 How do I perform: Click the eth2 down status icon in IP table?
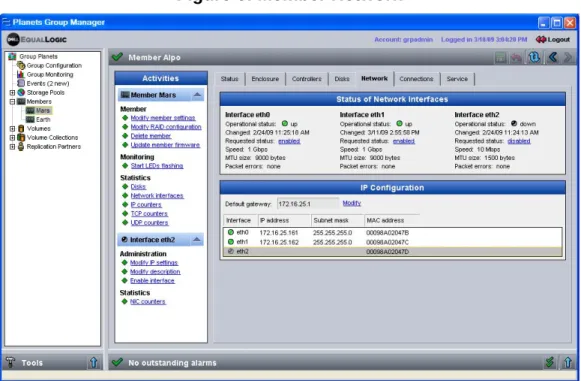(x=231, y=251)
